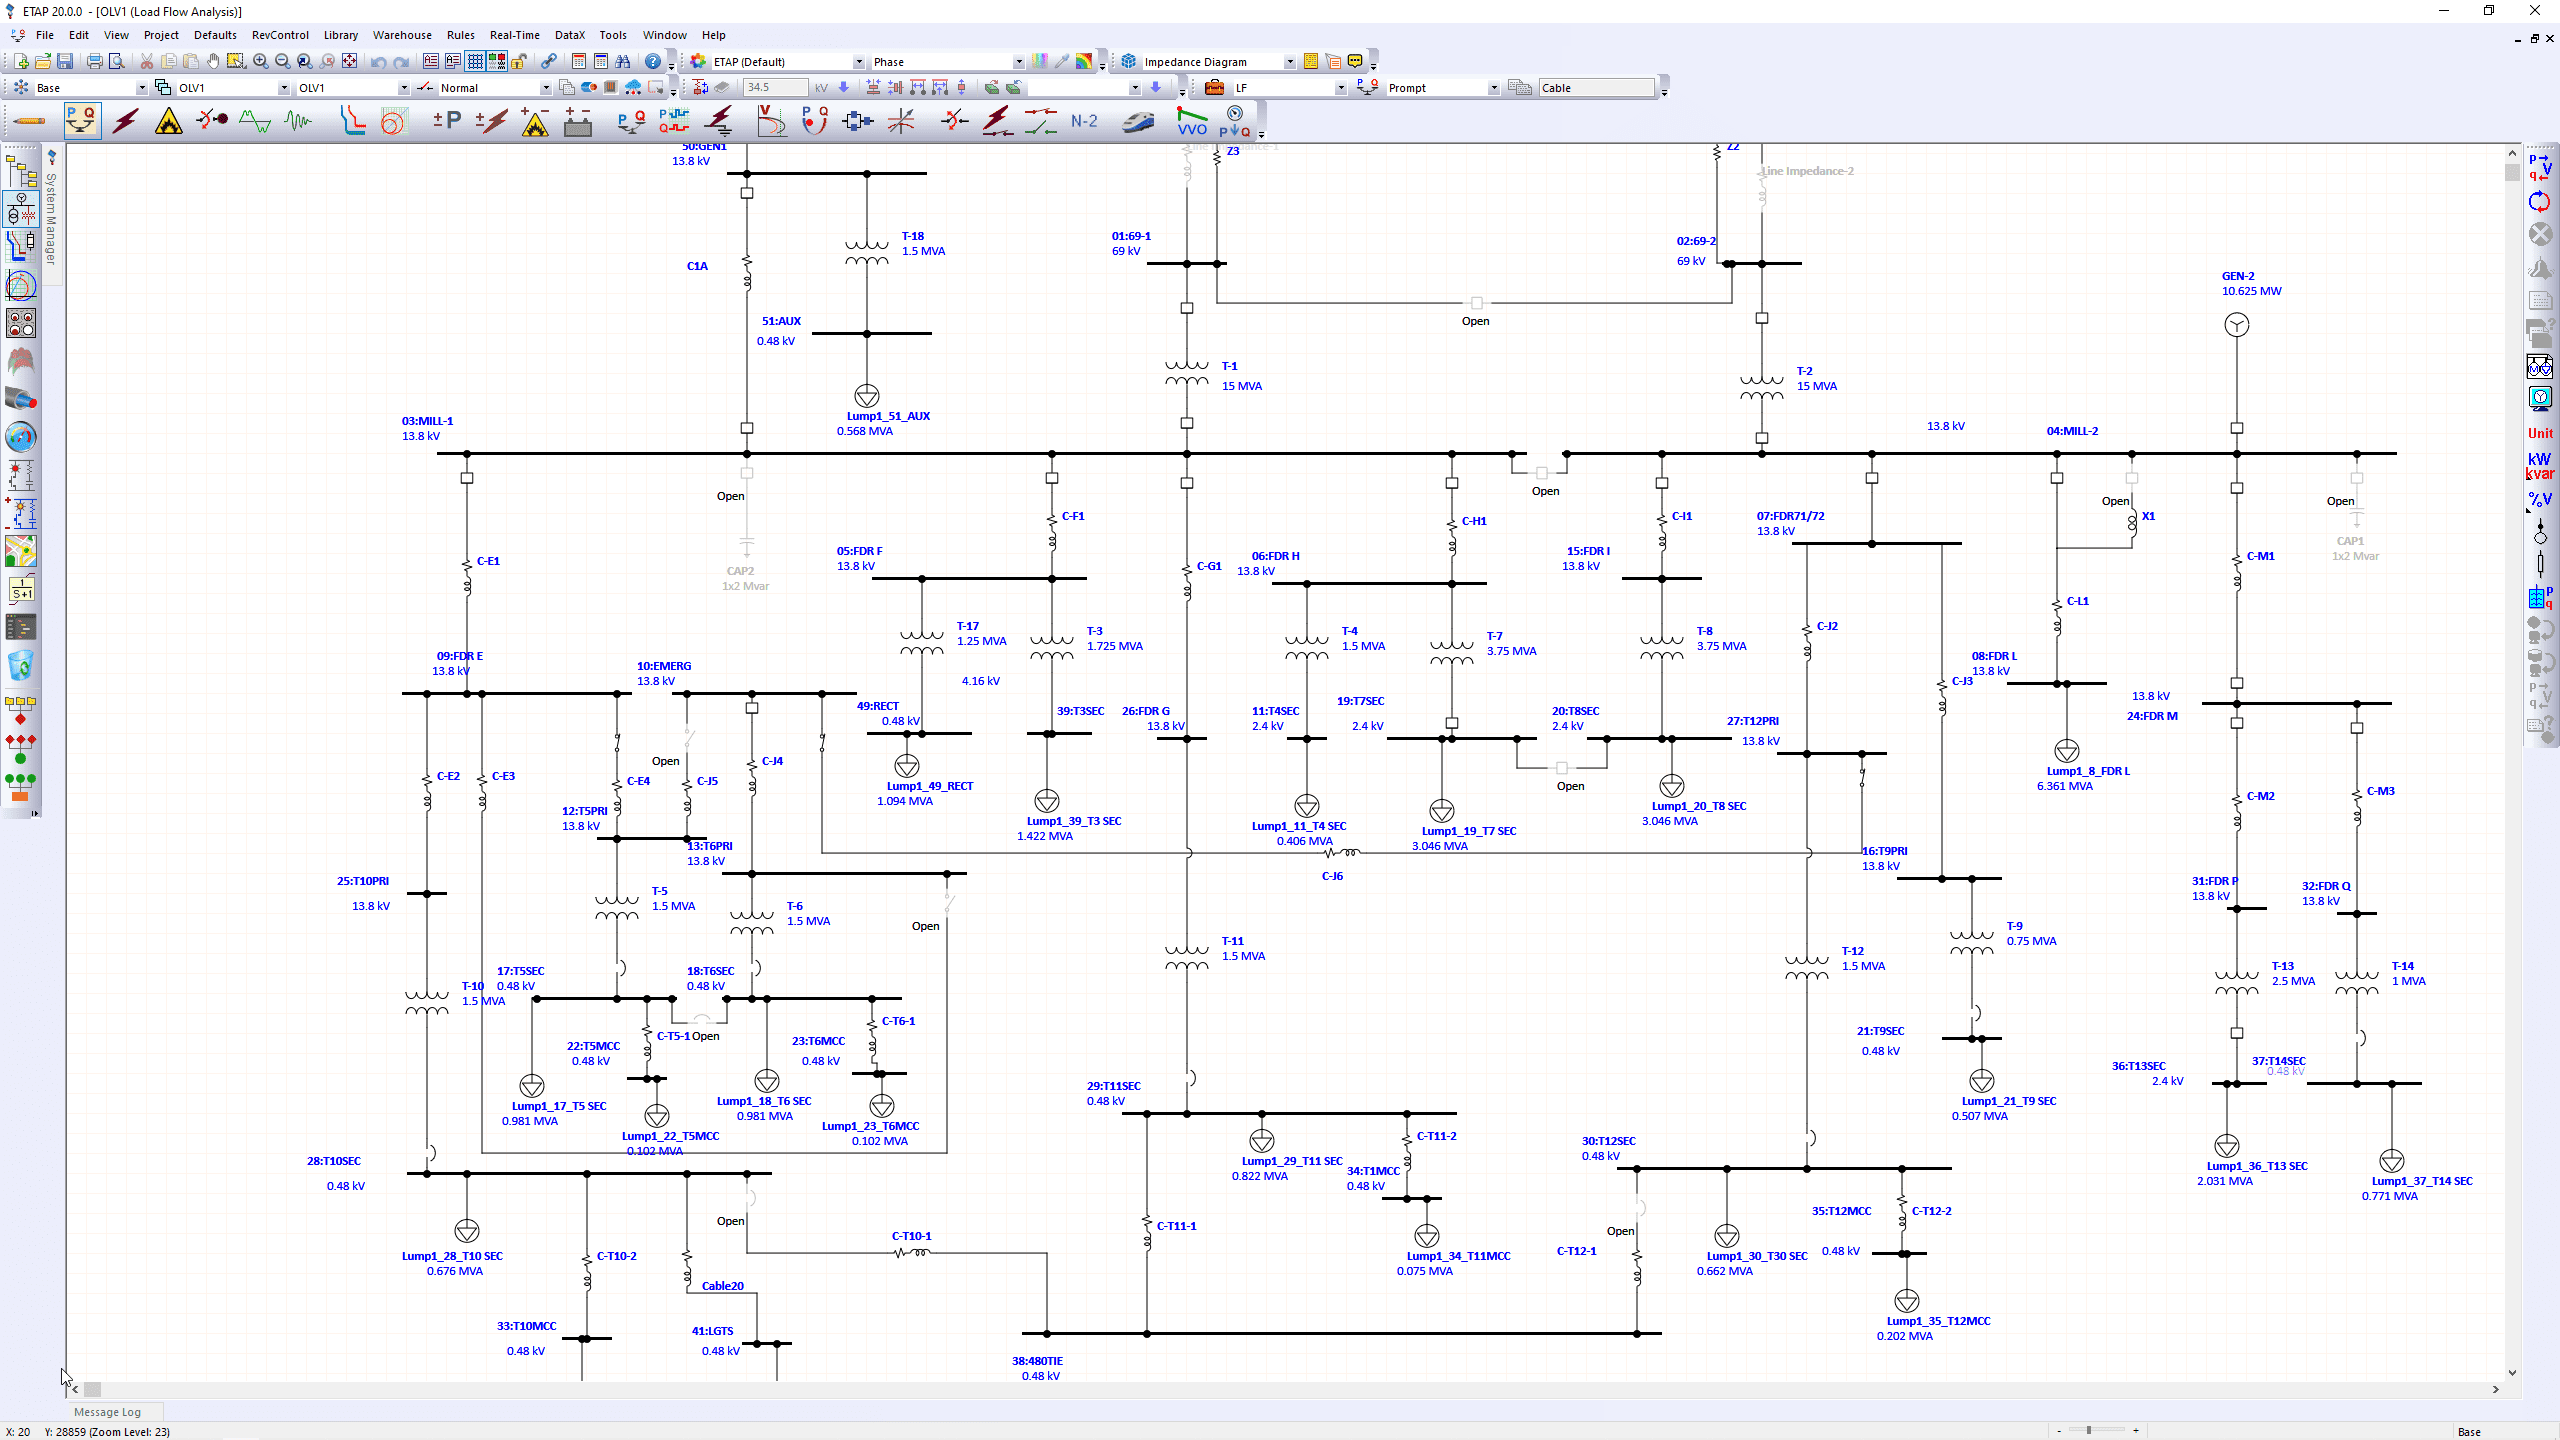
Task: Select the Harmonic Analysis tool
Action: pyautogui.click(x=256, y=120)
